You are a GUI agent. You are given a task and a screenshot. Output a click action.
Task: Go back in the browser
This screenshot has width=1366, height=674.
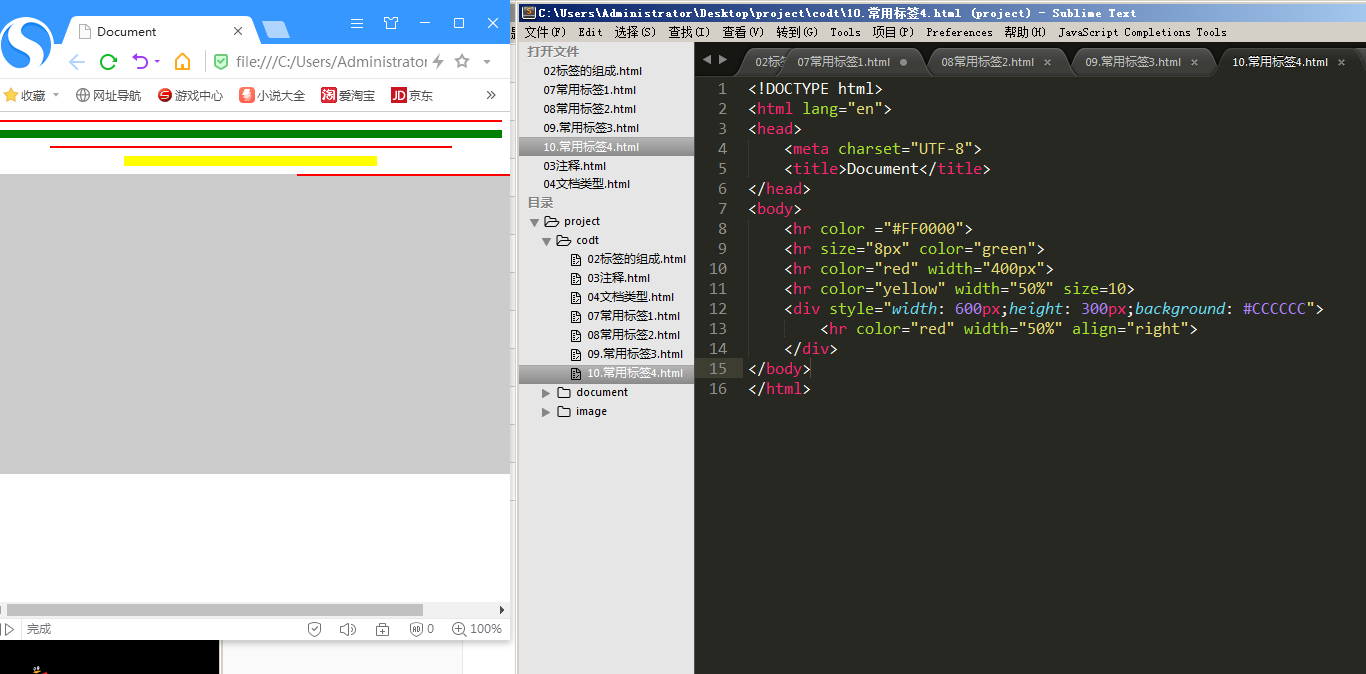[x=77, y=62]
